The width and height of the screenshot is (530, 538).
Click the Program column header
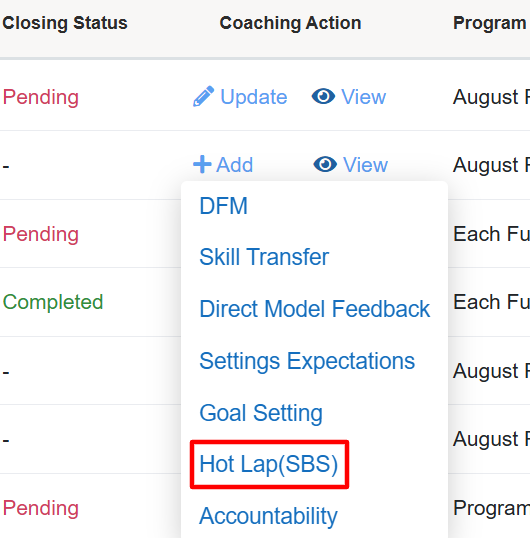491,23
